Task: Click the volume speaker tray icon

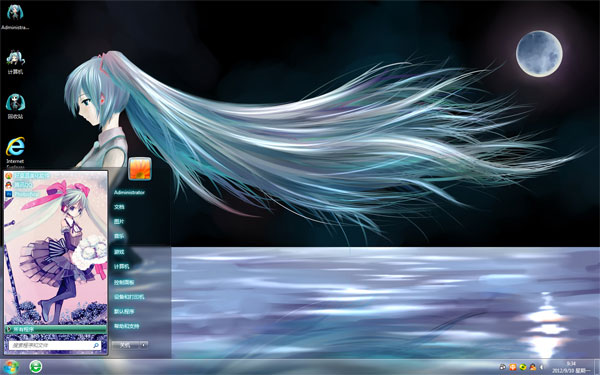Action: tap(541, 367)
